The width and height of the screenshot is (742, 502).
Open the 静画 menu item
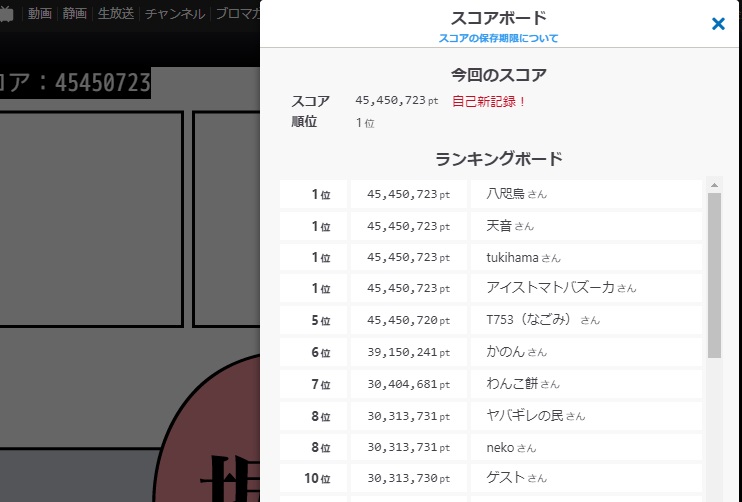[x=75, y=13]
